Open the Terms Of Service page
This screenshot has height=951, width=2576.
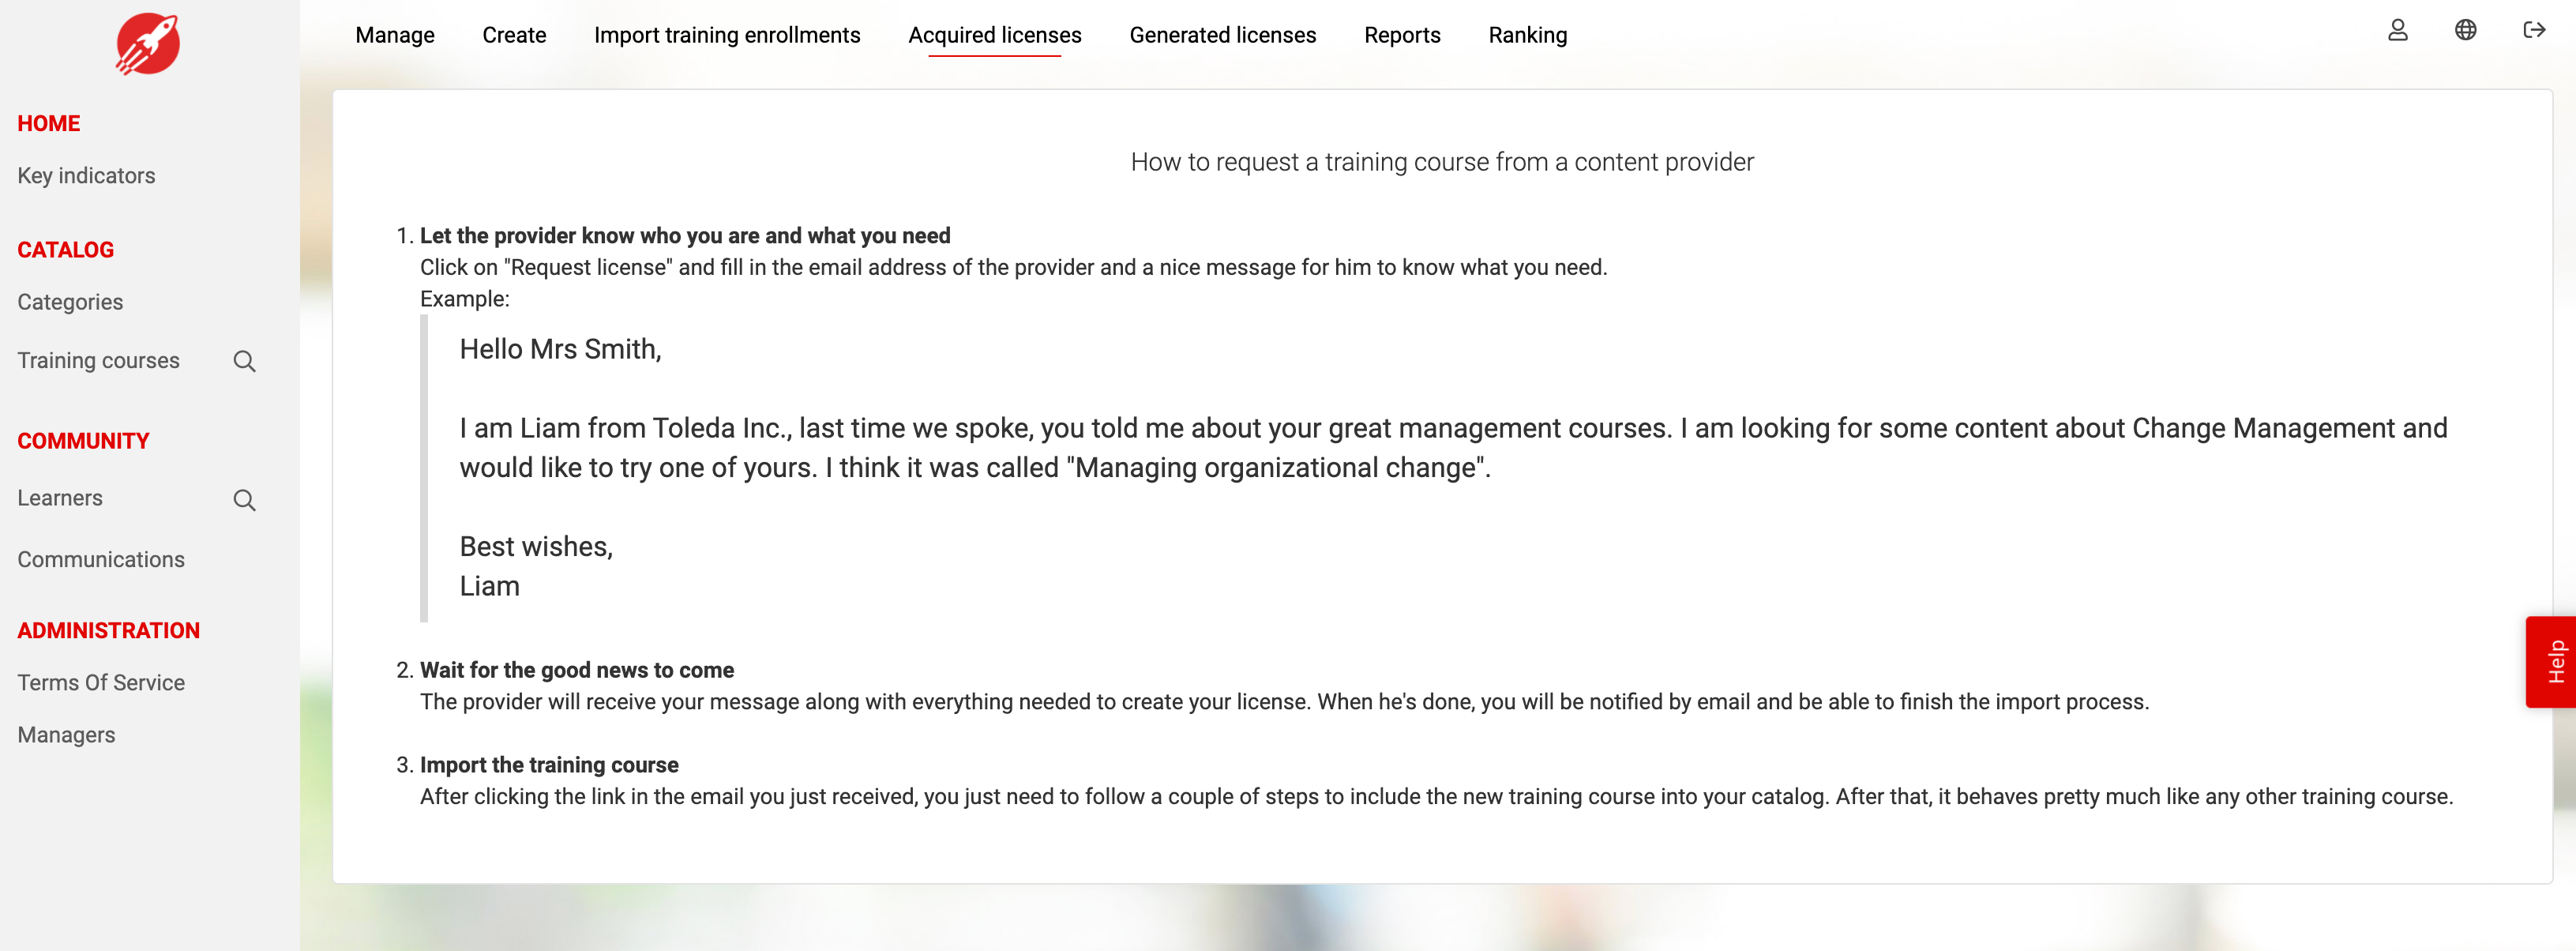pyautogui.click(x=101, y=682)
